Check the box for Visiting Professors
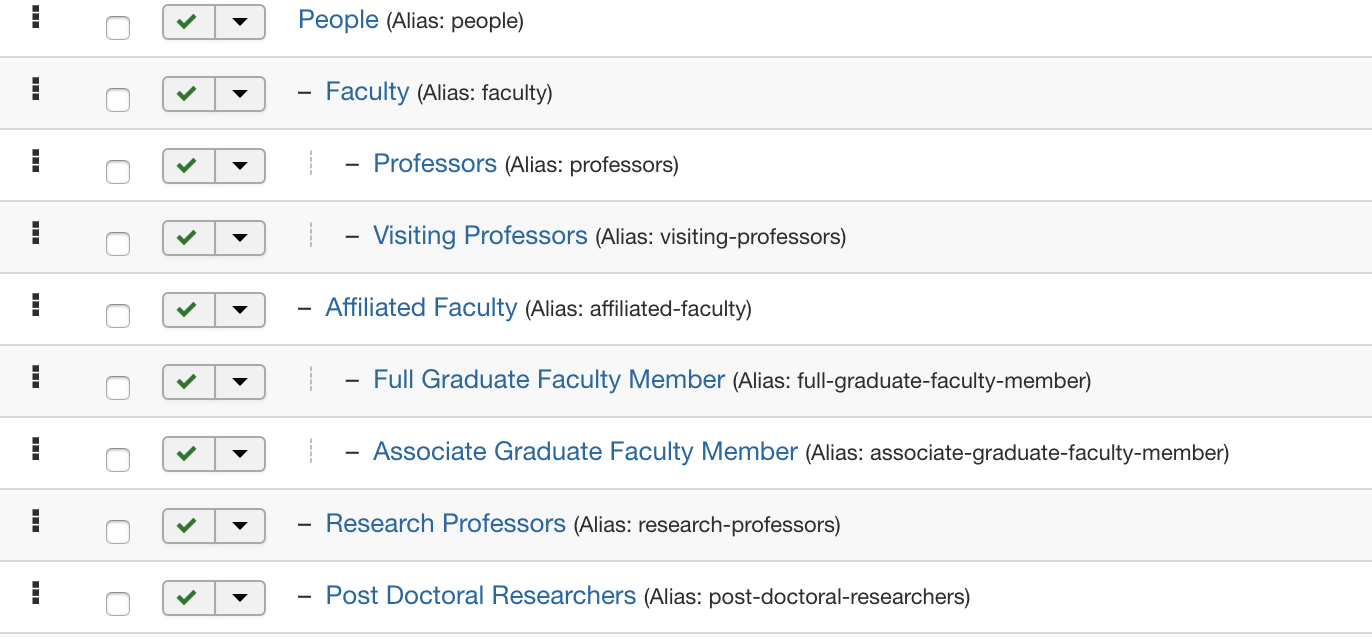The image size is (1372, 638). coord(118,244)
